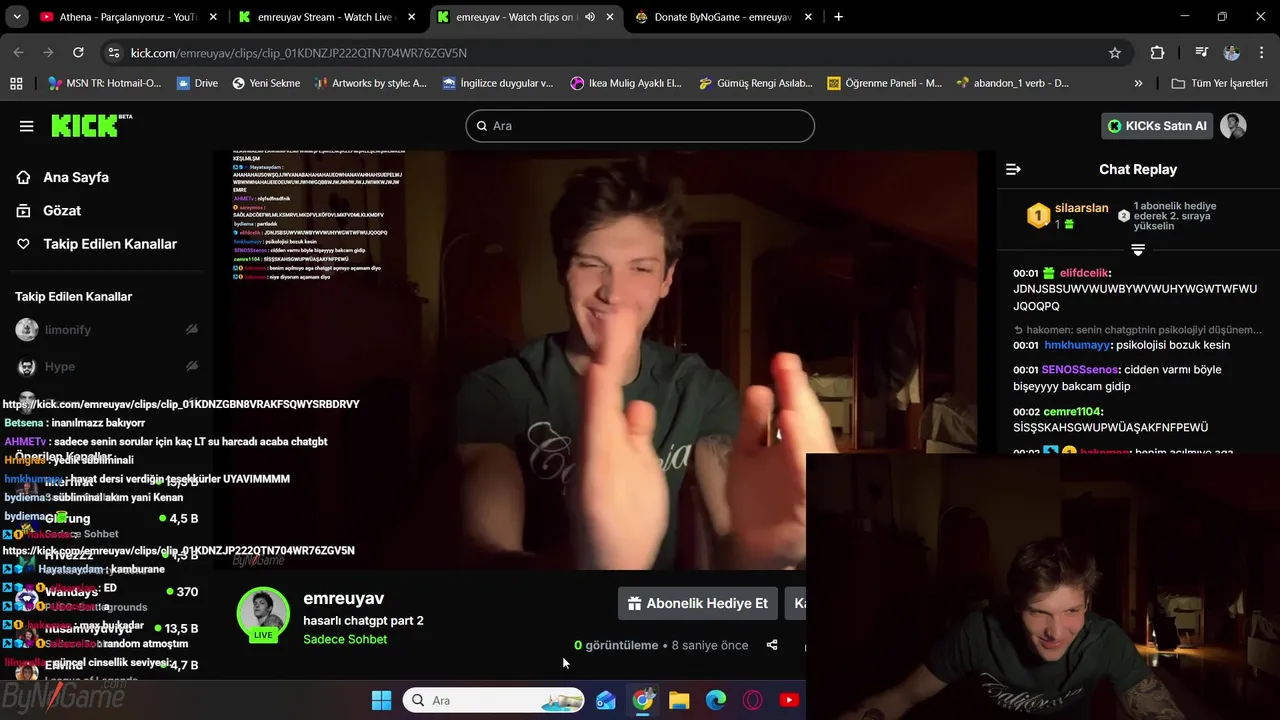Open File Explorer from the taskbar
This screenshot has height=720, width=1280.
click(679, 700)
